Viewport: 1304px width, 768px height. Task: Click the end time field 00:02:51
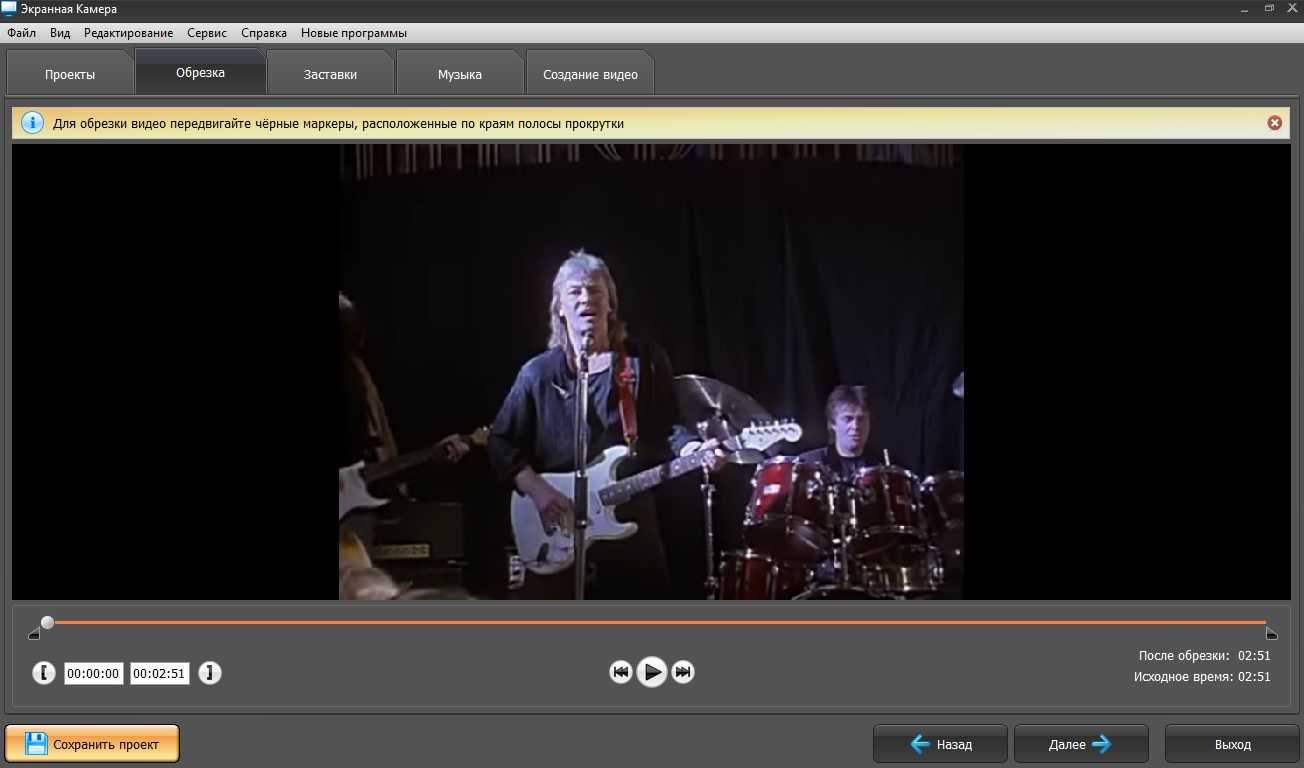click(x=160, y=674)
